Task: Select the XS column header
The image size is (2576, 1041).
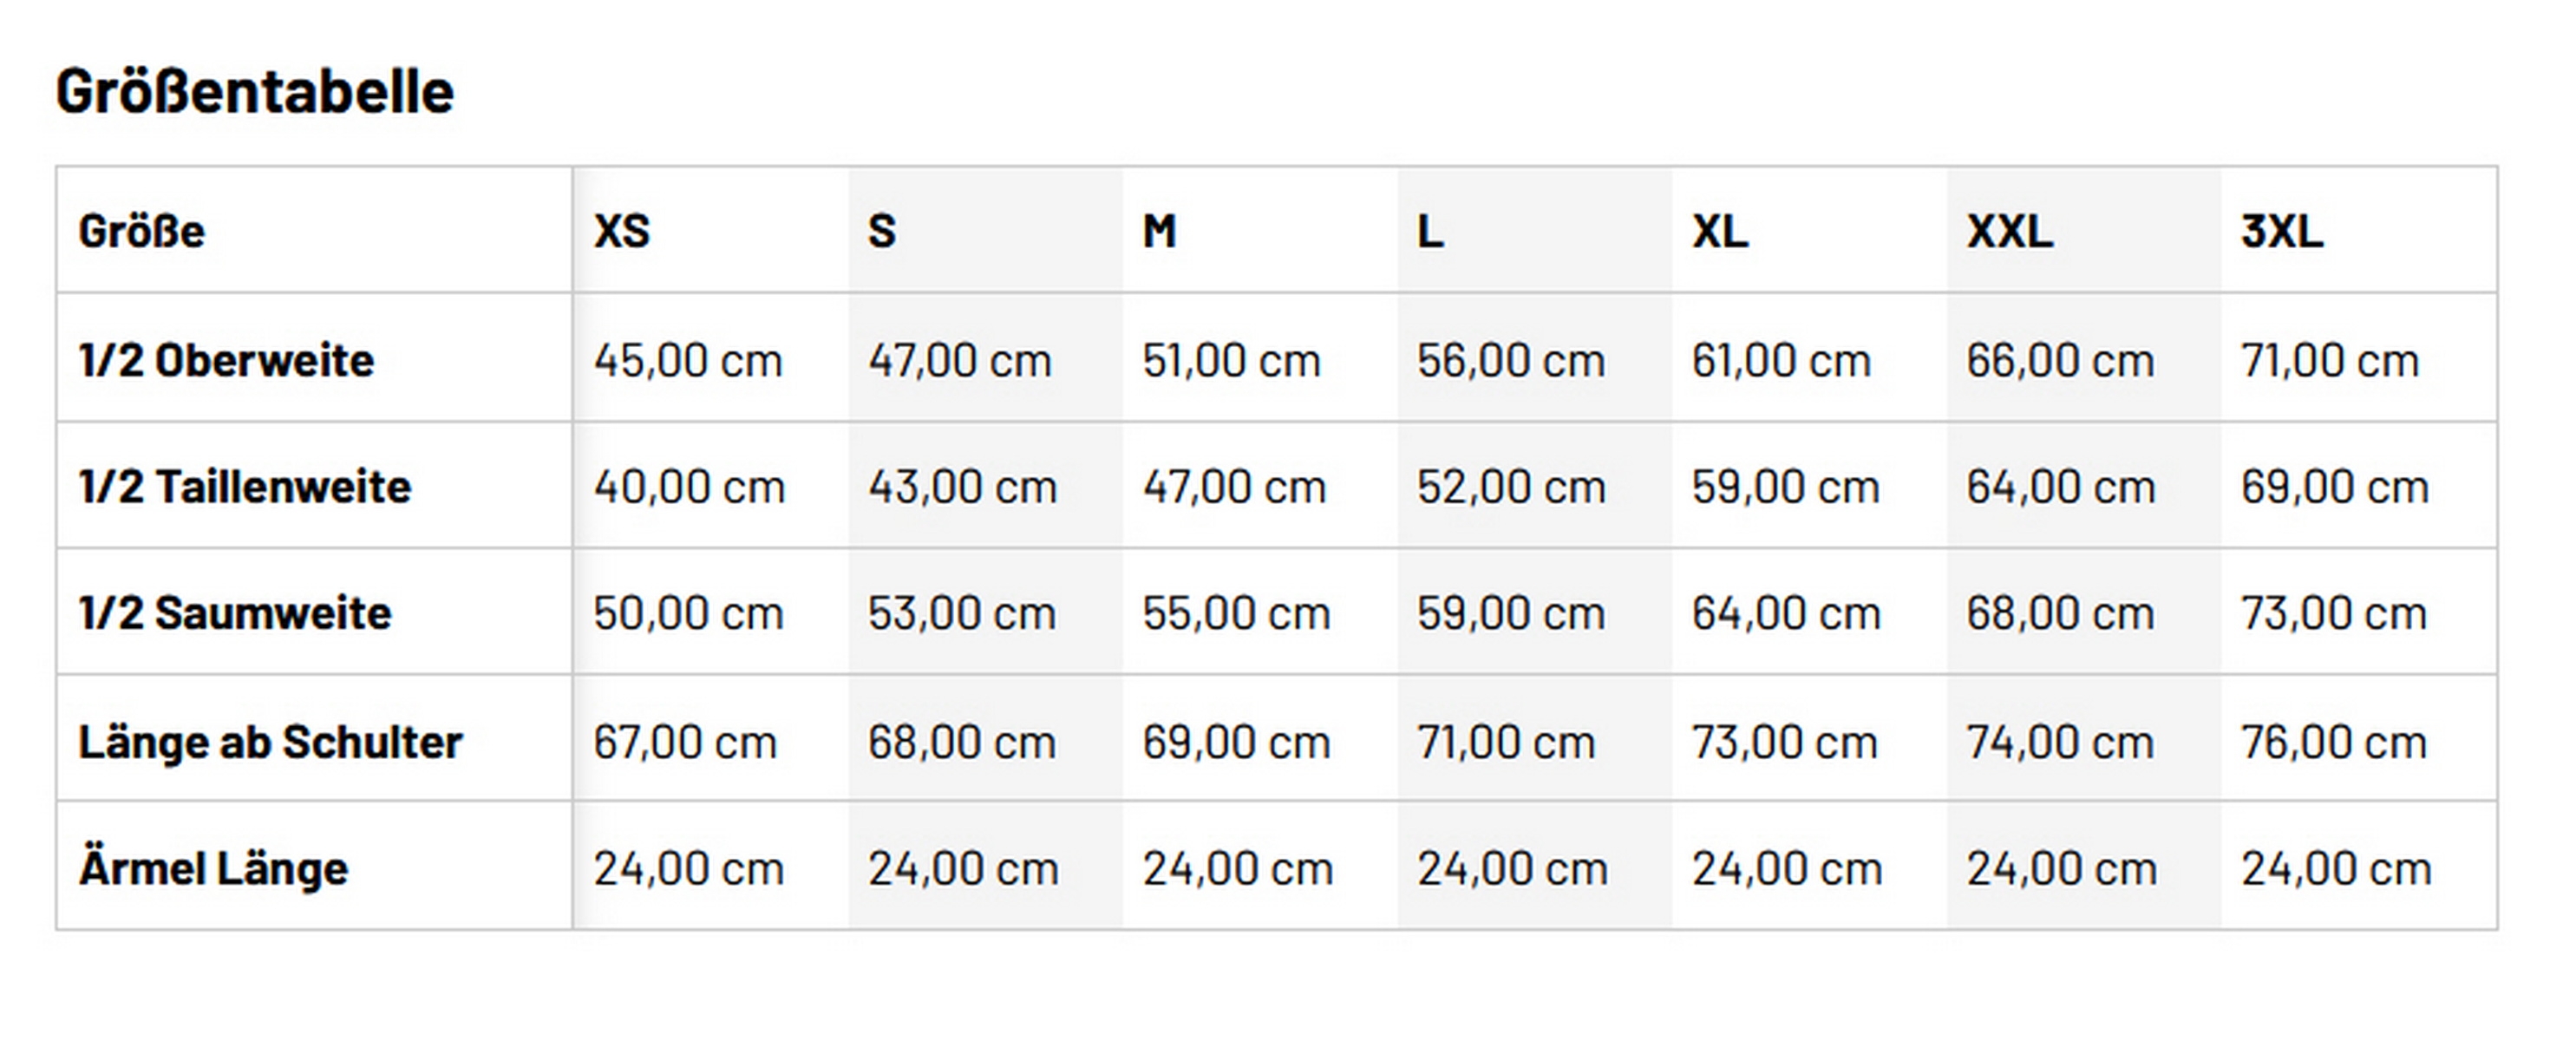Action: click(x=622, y=232)
